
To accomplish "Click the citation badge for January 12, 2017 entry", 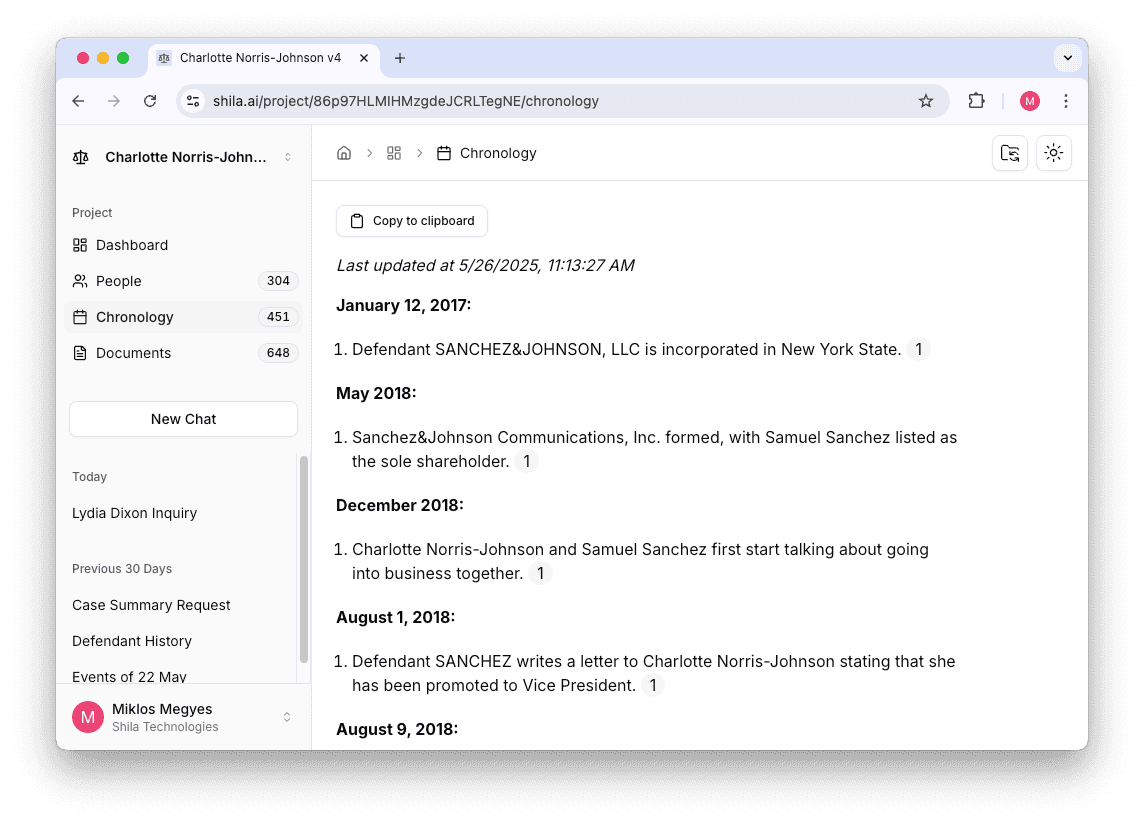I will 918,349.
